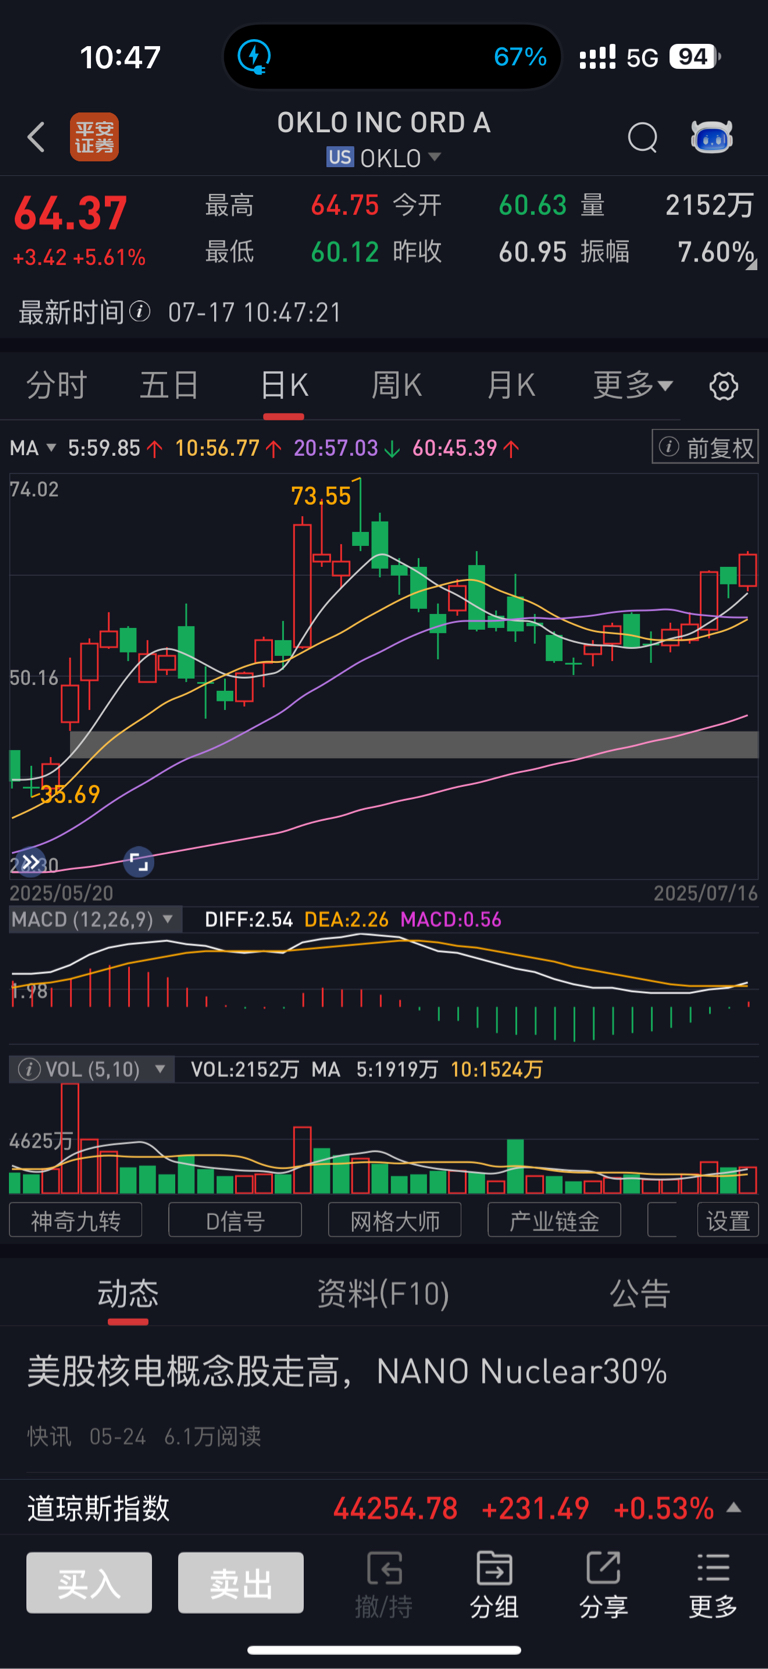Open the 更多 list icon in bottom bar
768x1669 pixels.
713,1568
